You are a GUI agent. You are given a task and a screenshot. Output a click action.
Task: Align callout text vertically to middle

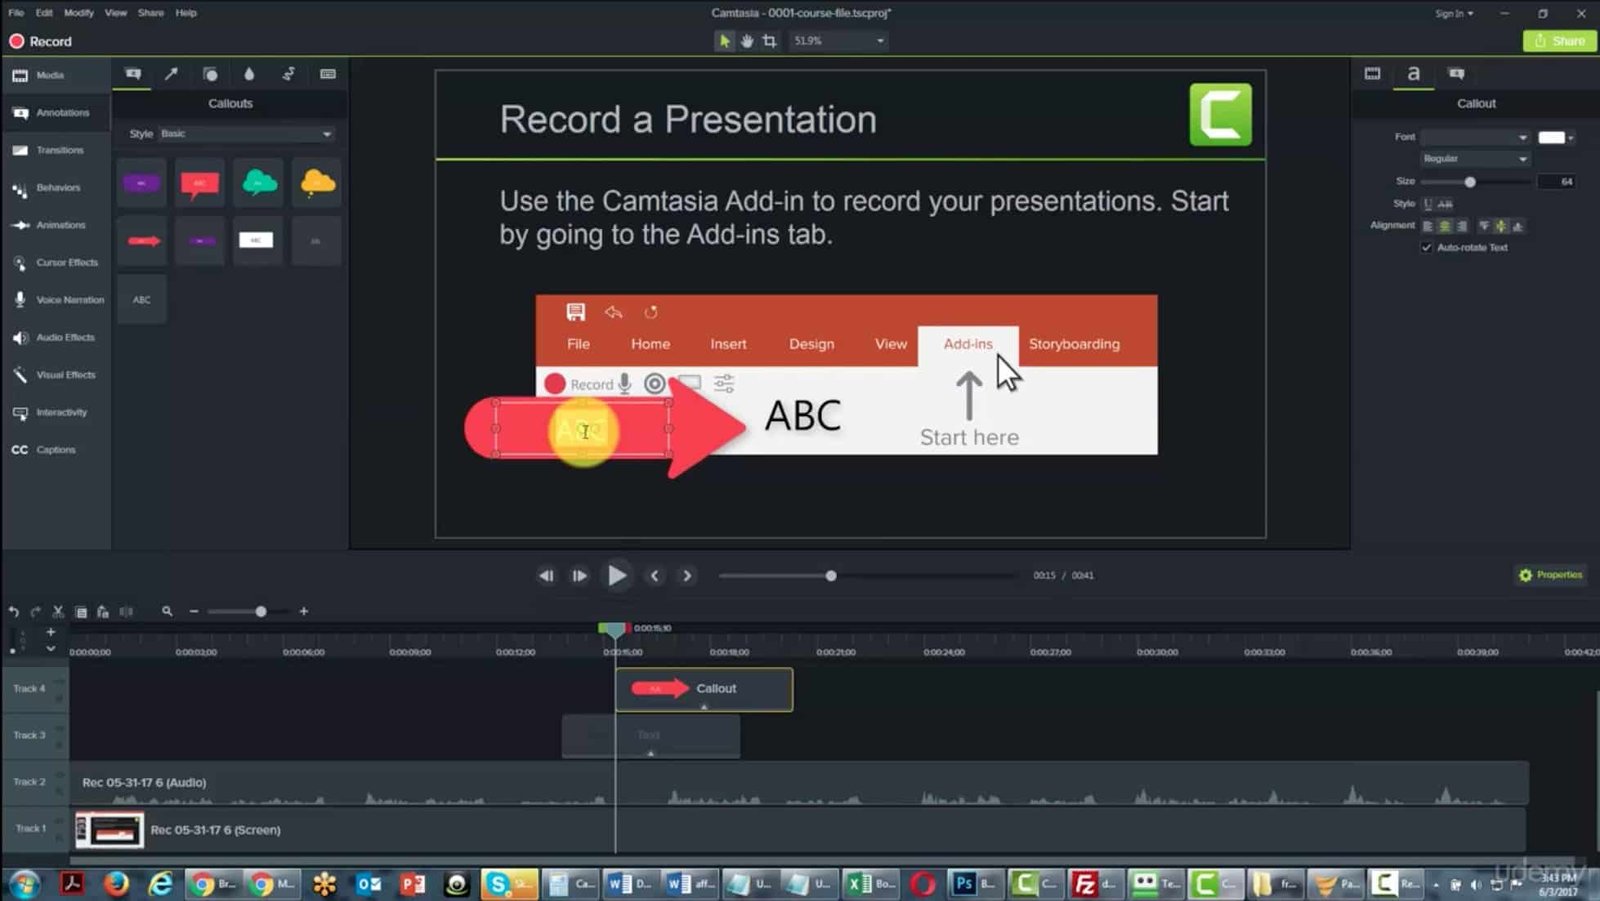1501,226
